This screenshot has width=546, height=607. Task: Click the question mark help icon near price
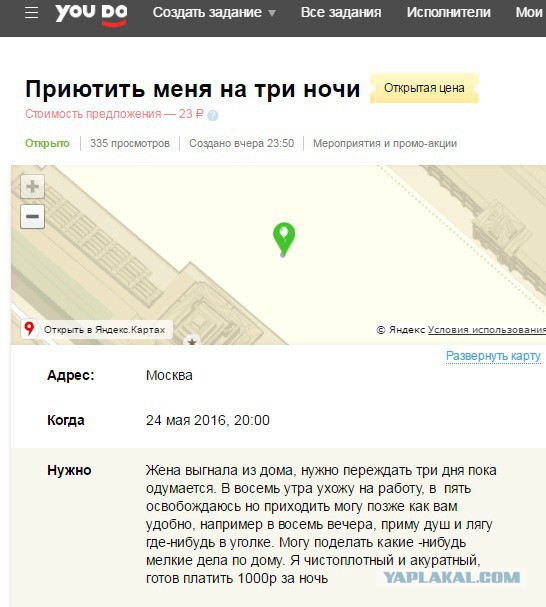[213, 115]
